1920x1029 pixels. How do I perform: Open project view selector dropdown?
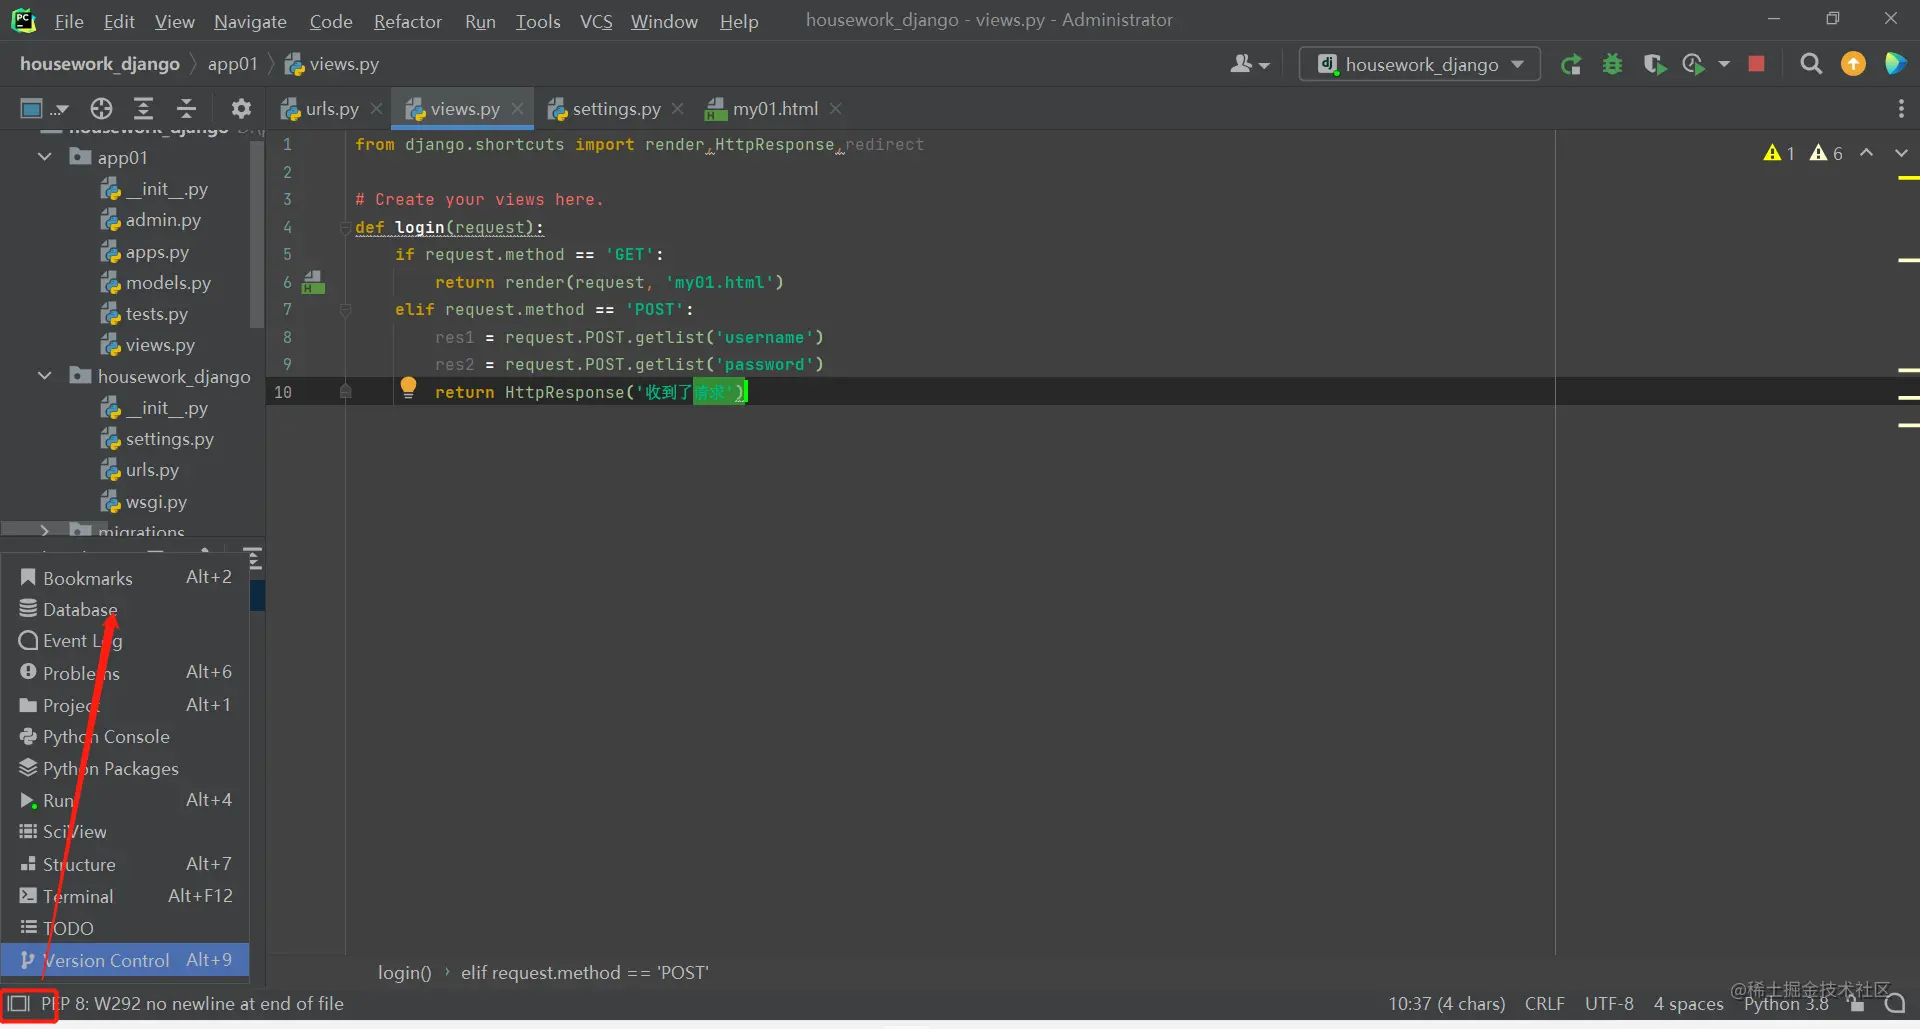click(x=44, y=108)
